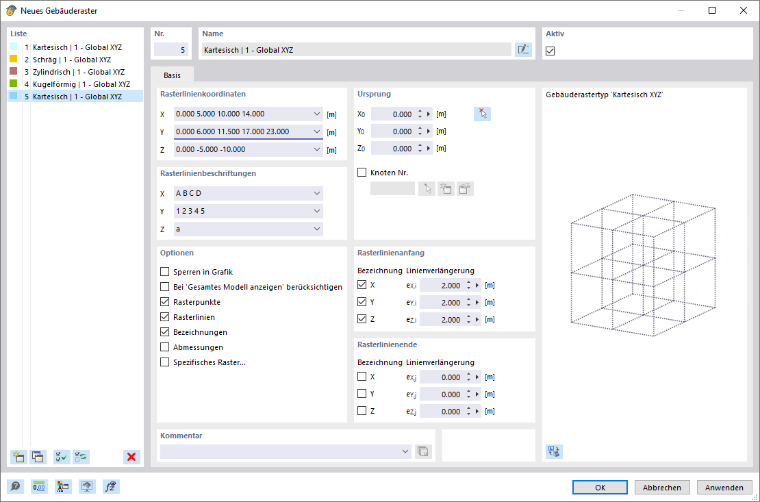
Task: Open the Z labels dropdown showing a
Action: tap(317, 229)
